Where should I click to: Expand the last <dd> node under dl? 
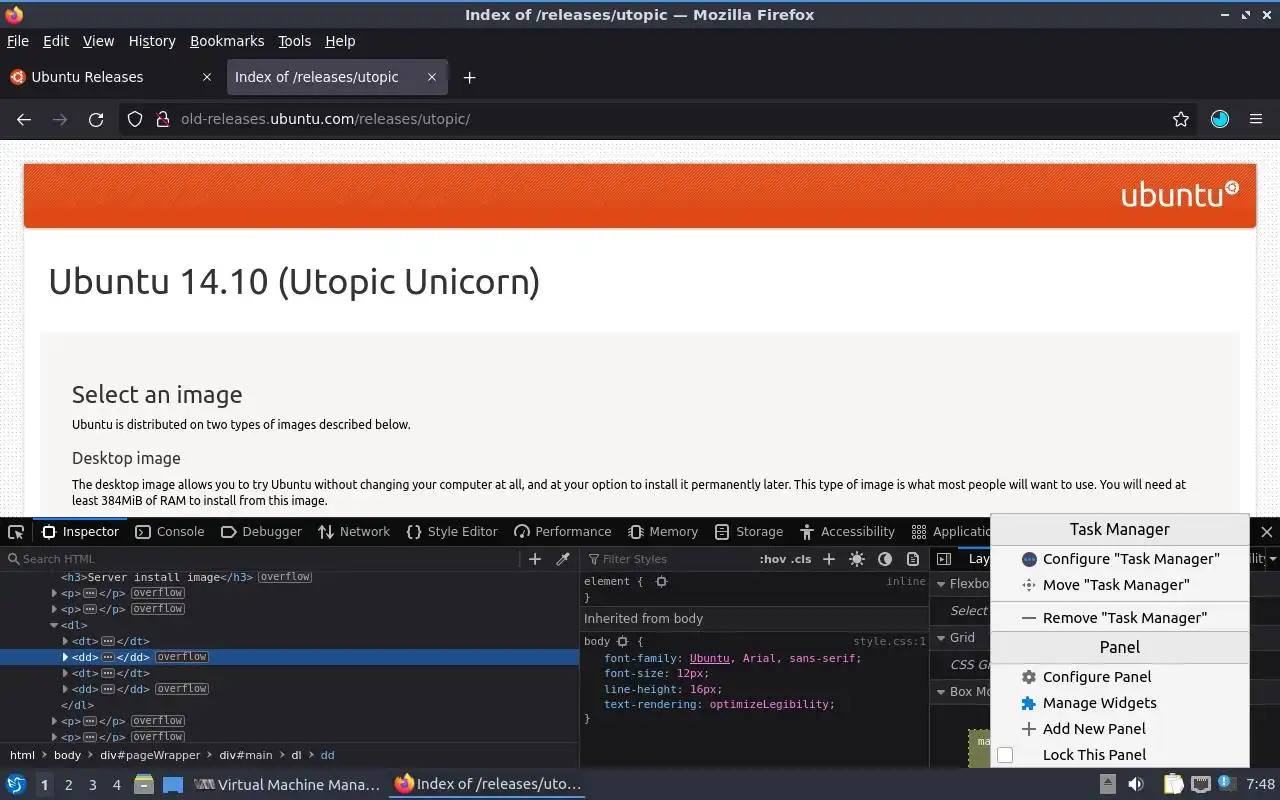pos(65,689)
